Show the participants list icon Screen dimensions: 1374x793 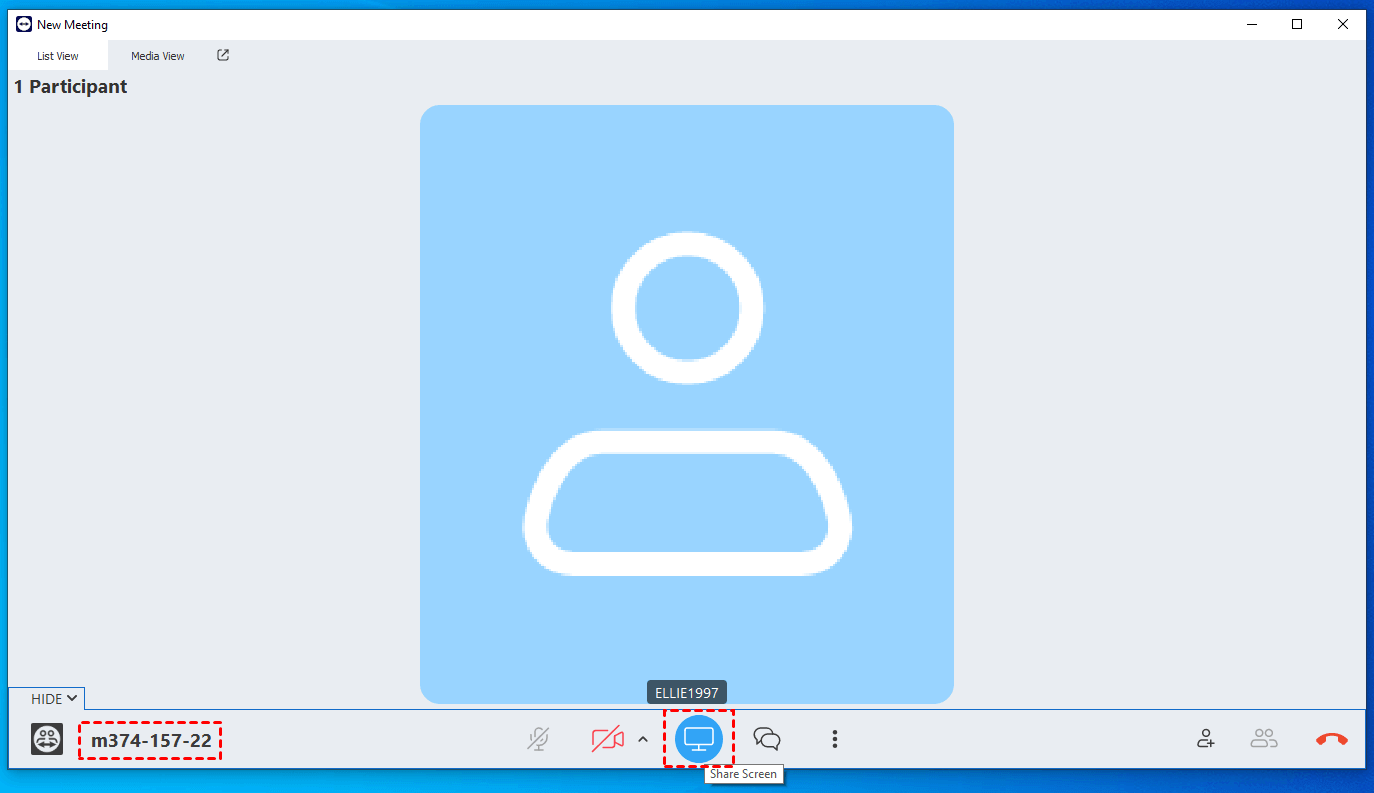coord(1264,739)
